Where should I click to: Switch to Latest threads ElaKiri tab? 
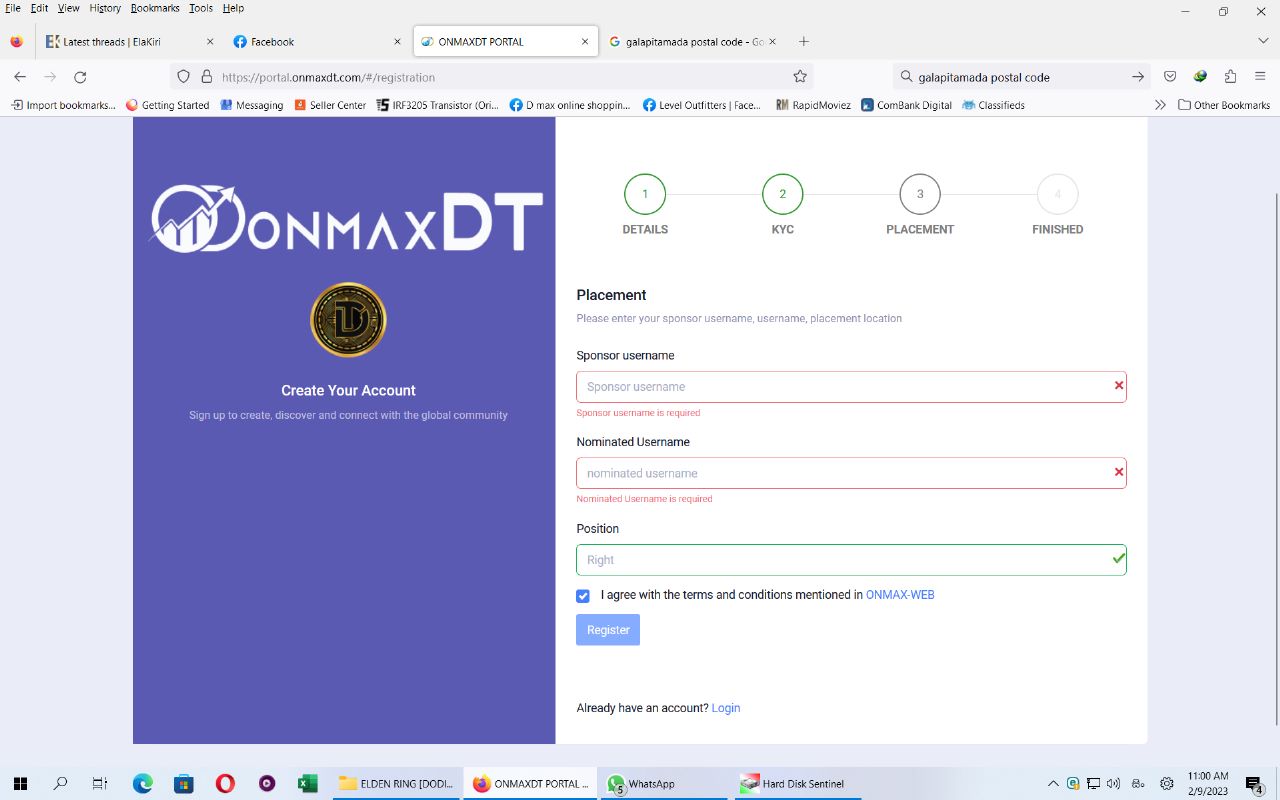[130, 42]
